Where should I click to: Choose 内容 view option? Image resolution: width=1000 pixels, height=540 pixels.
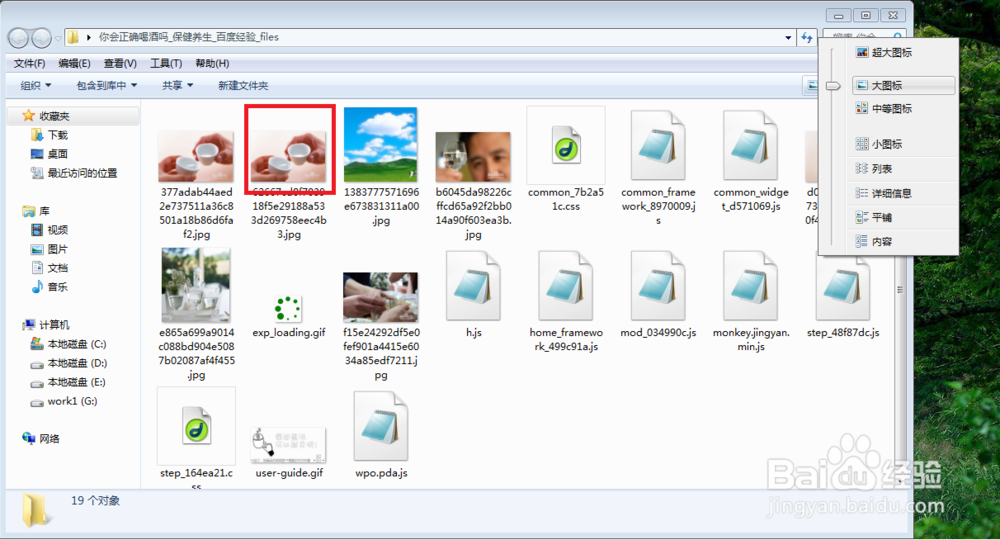point(903,242)
